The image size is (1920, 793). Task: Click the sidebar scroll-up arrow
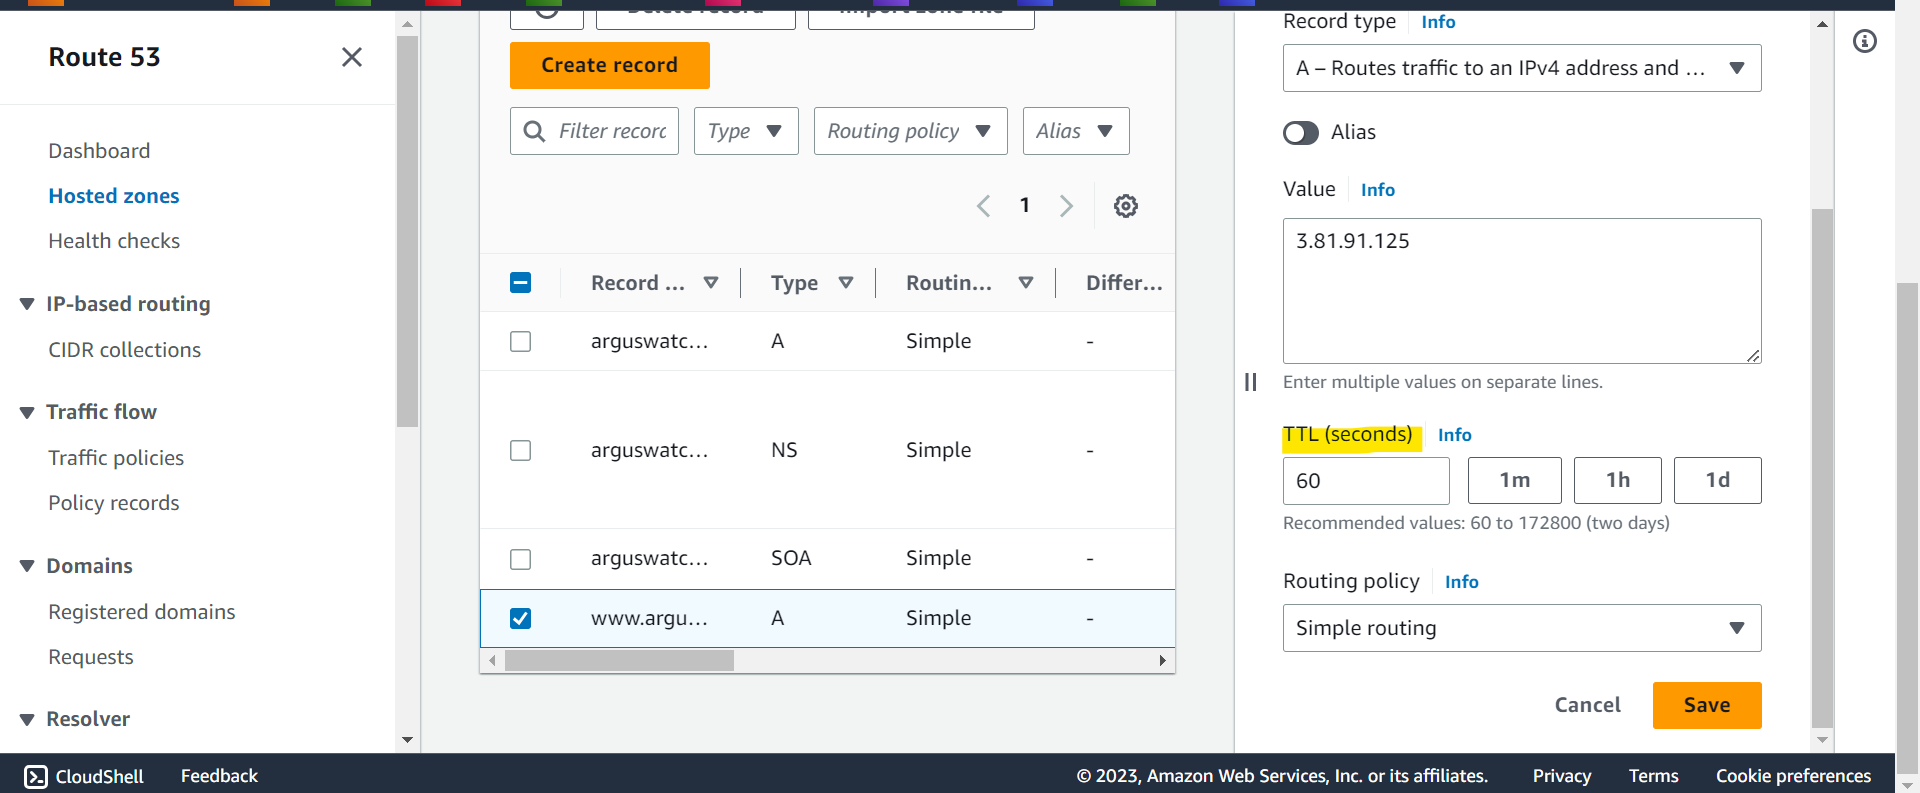click(x=407, y=24)
